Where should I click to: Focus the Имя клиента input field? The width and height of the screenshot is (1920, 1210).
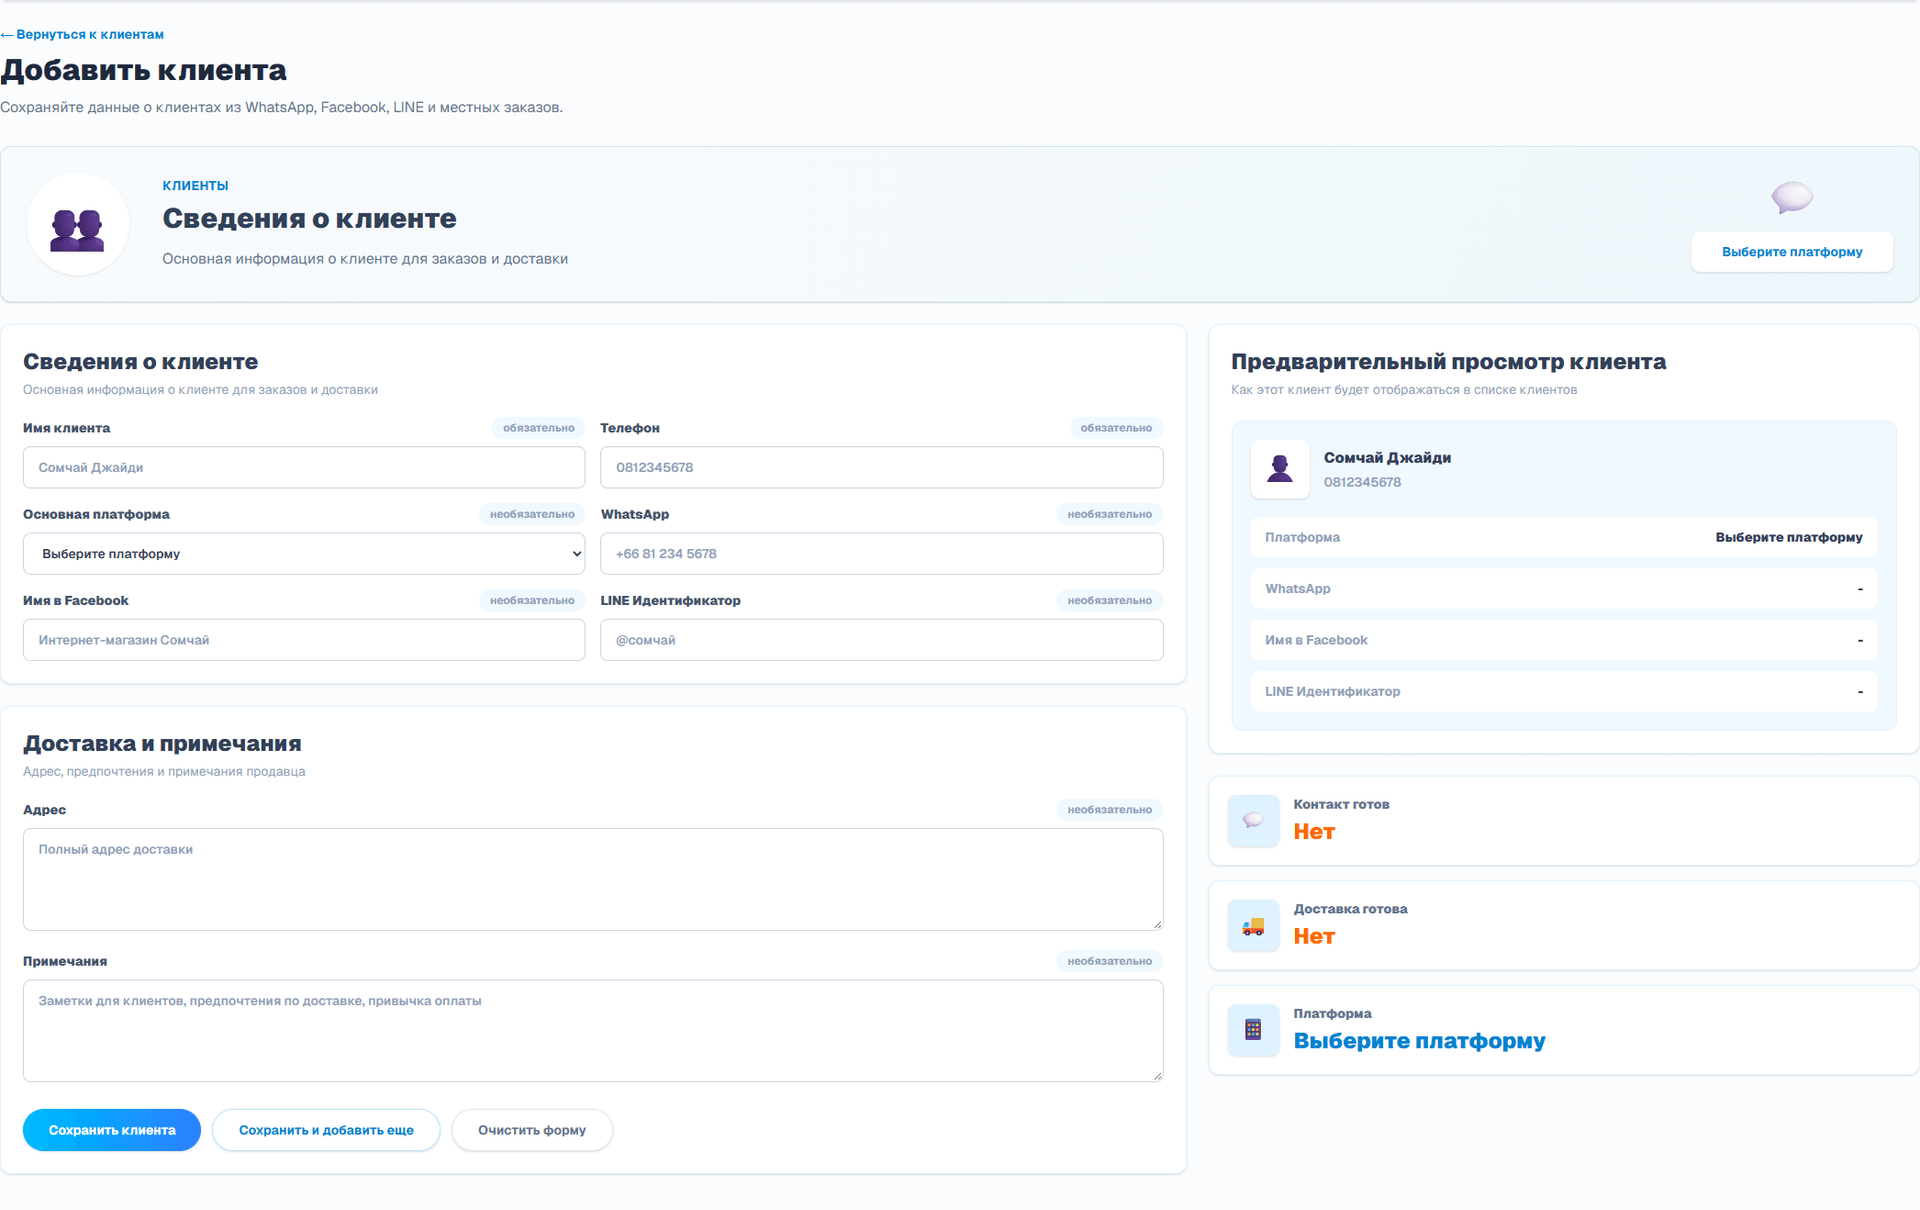[304, 468]
